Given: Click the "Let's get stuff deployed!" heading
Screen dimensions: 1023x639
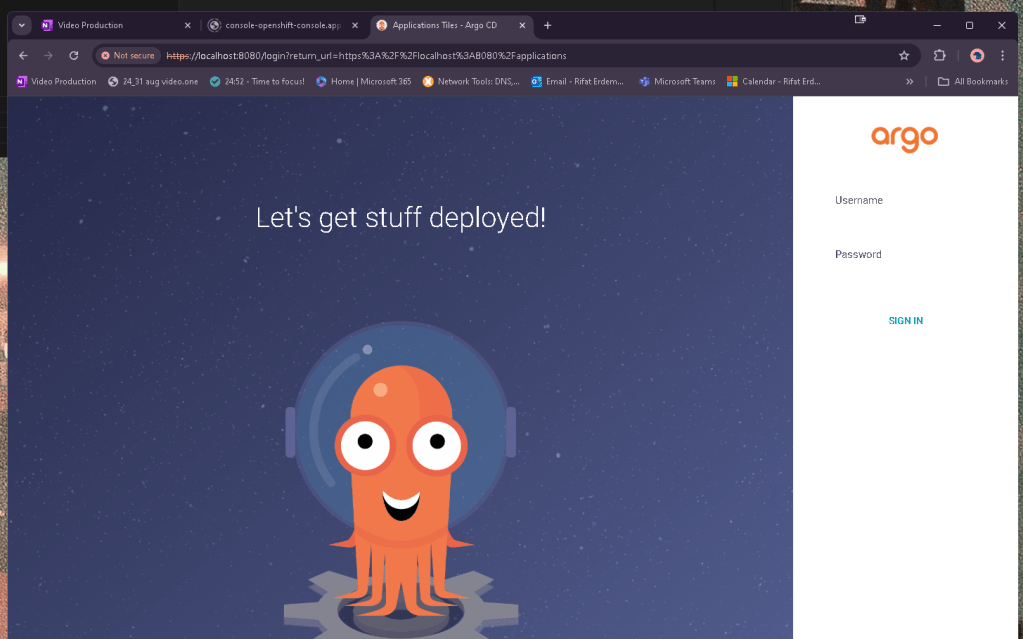Looking at the screenshot, I should pos(401,217).
